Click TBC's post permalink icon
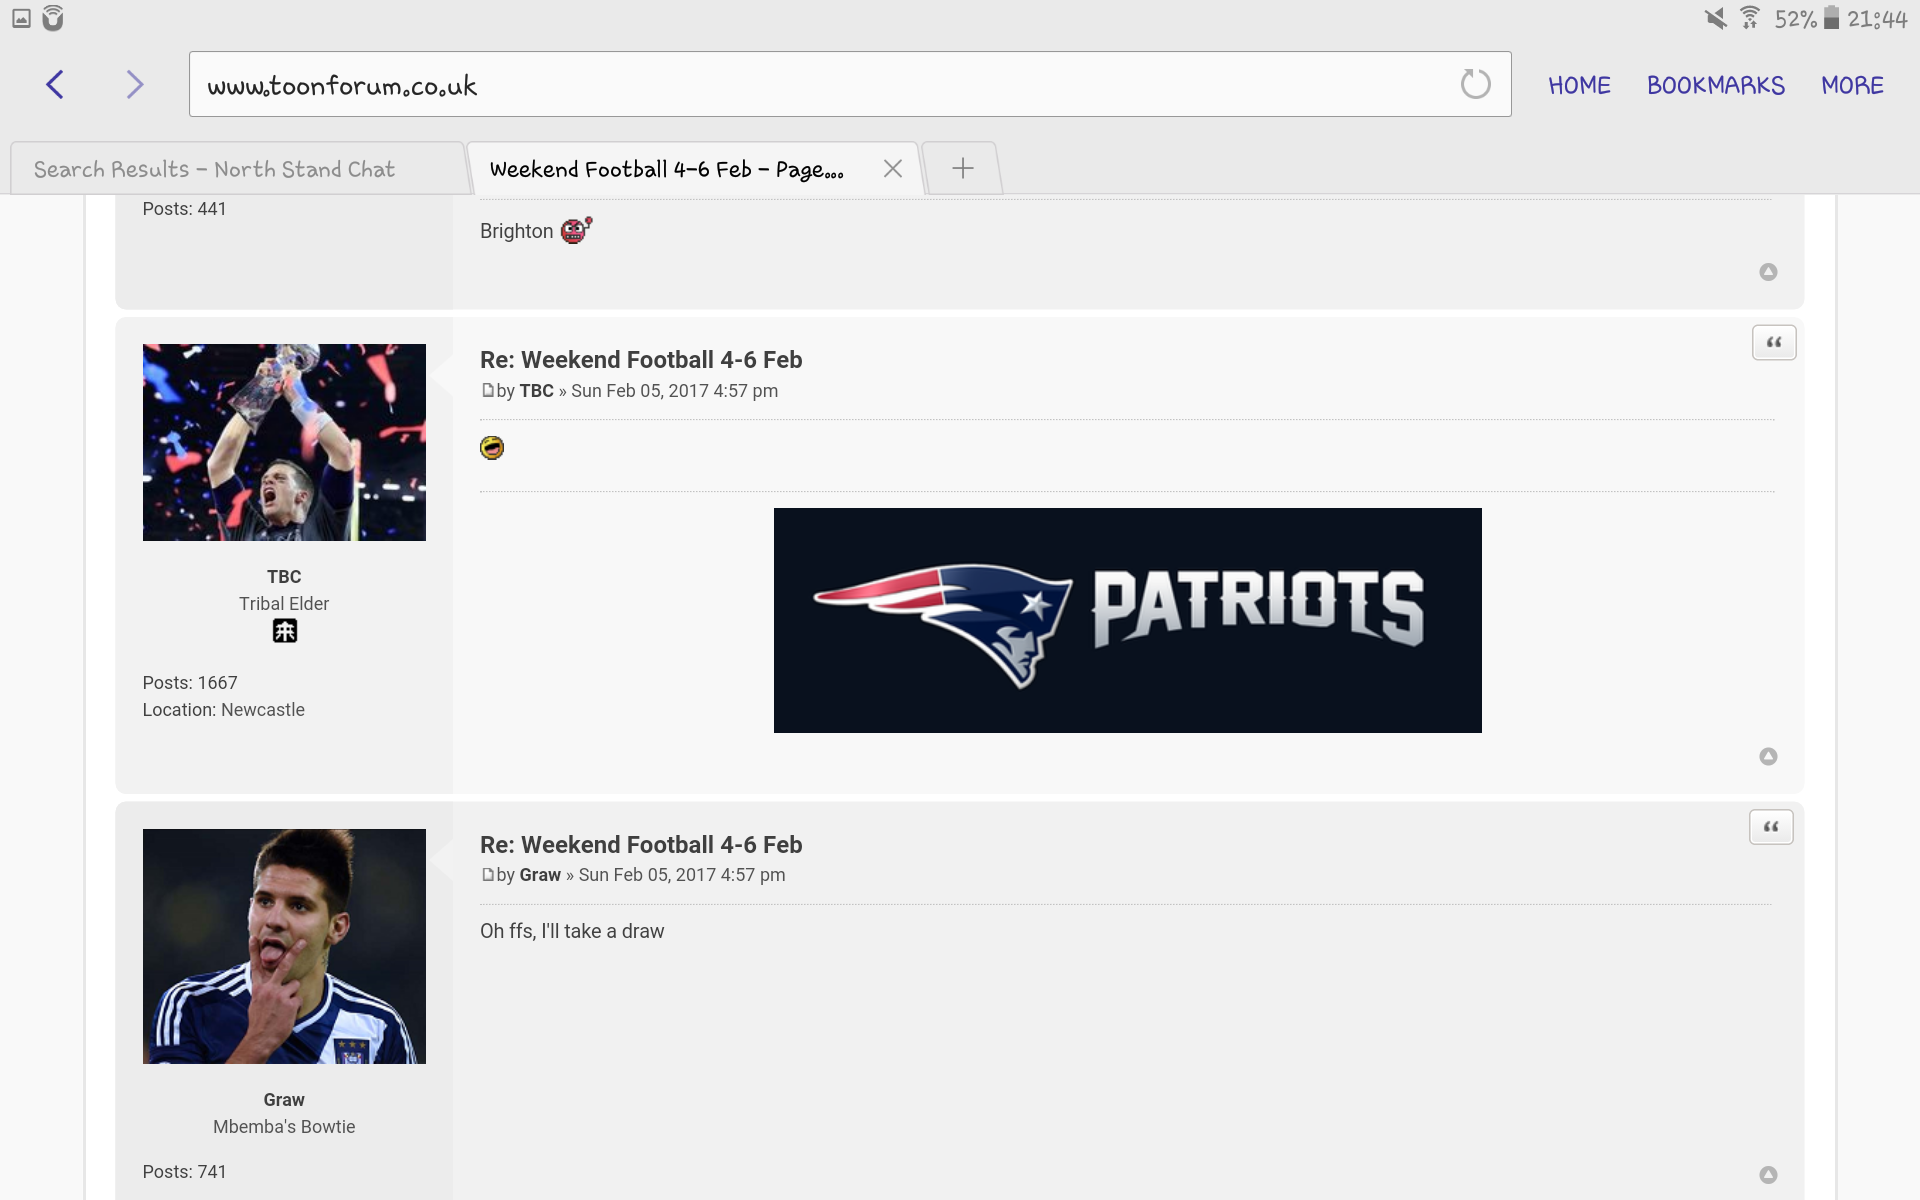The width and height of the screenshot is (1920, 1200). (488, 390)
